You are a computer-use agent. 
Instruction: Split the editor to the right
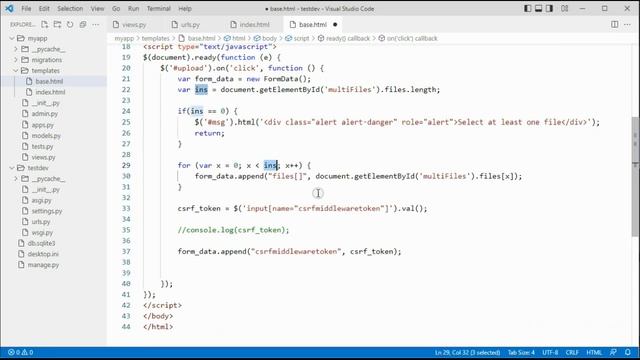click(x=614, y=24)
